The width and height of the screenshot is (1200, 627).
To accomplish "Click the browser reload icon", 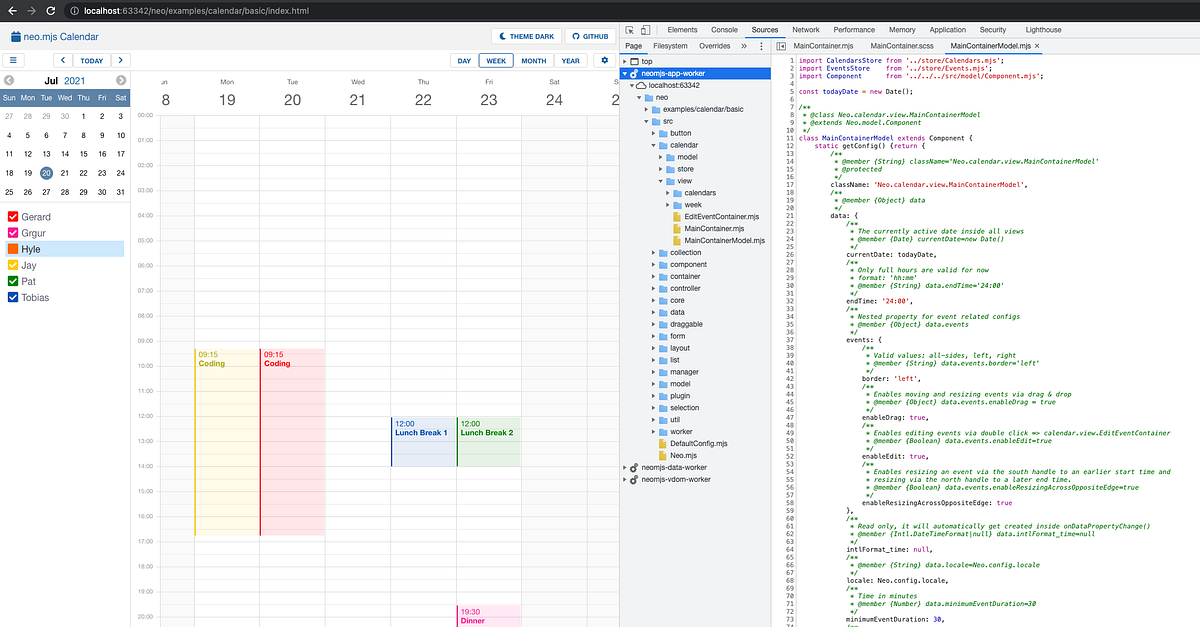I will pyautogui.click(x=52, y=10).
